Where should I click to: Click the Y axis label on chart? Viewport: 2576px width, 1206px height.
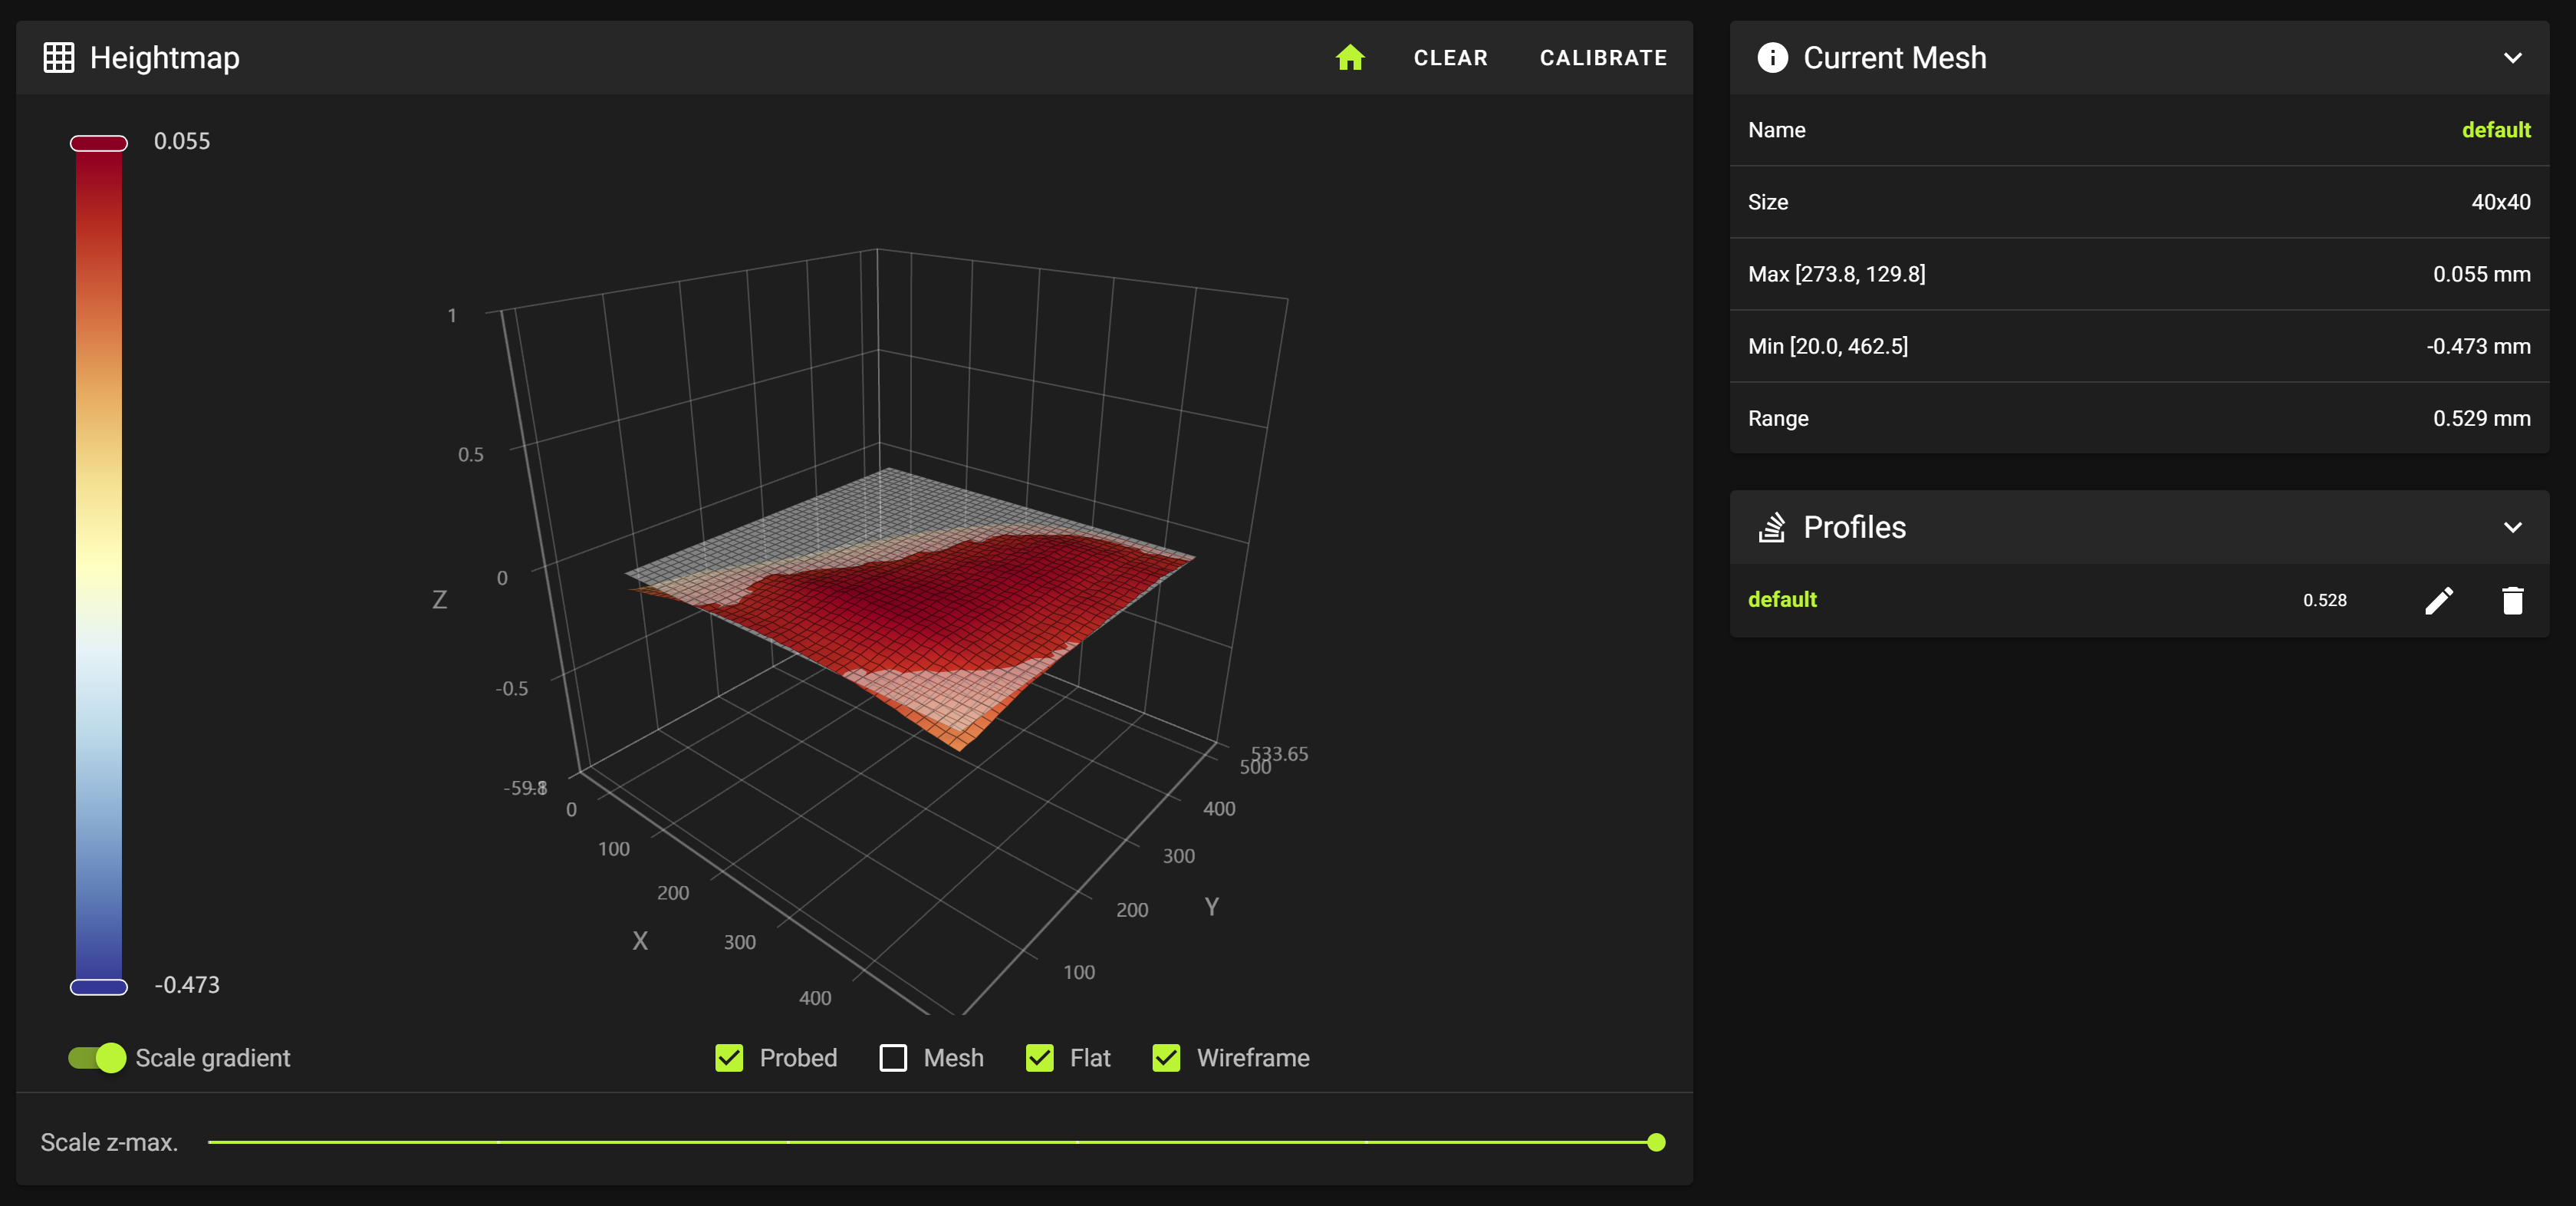tap(1211, 907)
